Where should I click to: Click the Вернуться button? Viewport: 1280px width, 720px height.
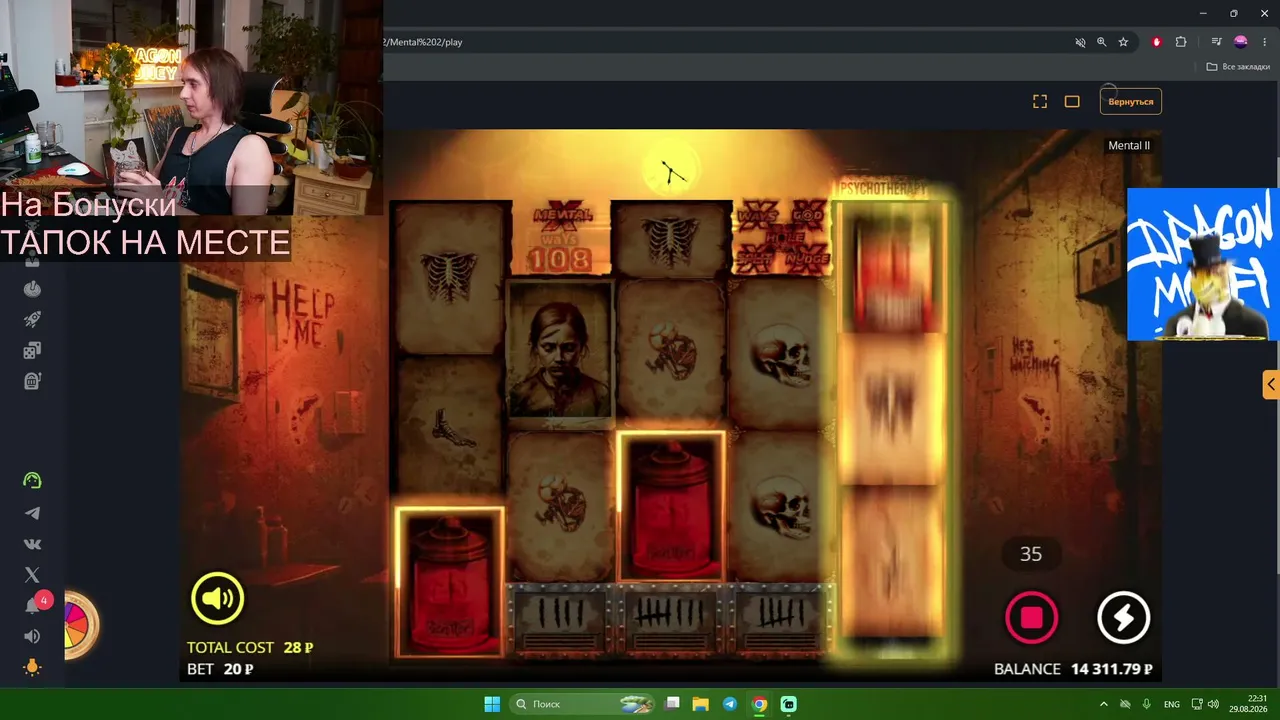tap(1131, 101)
